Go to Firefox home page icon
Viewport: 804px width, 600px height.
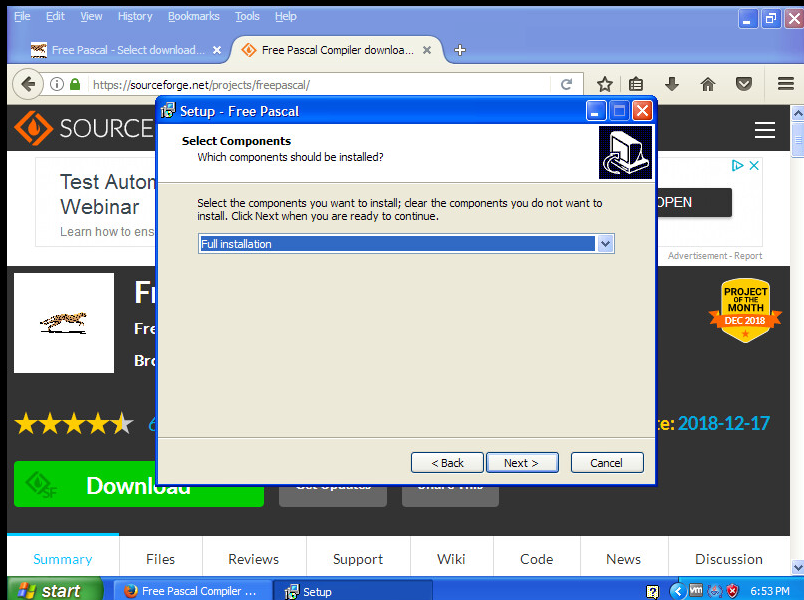pyautogui.click(x=708, y=84)
